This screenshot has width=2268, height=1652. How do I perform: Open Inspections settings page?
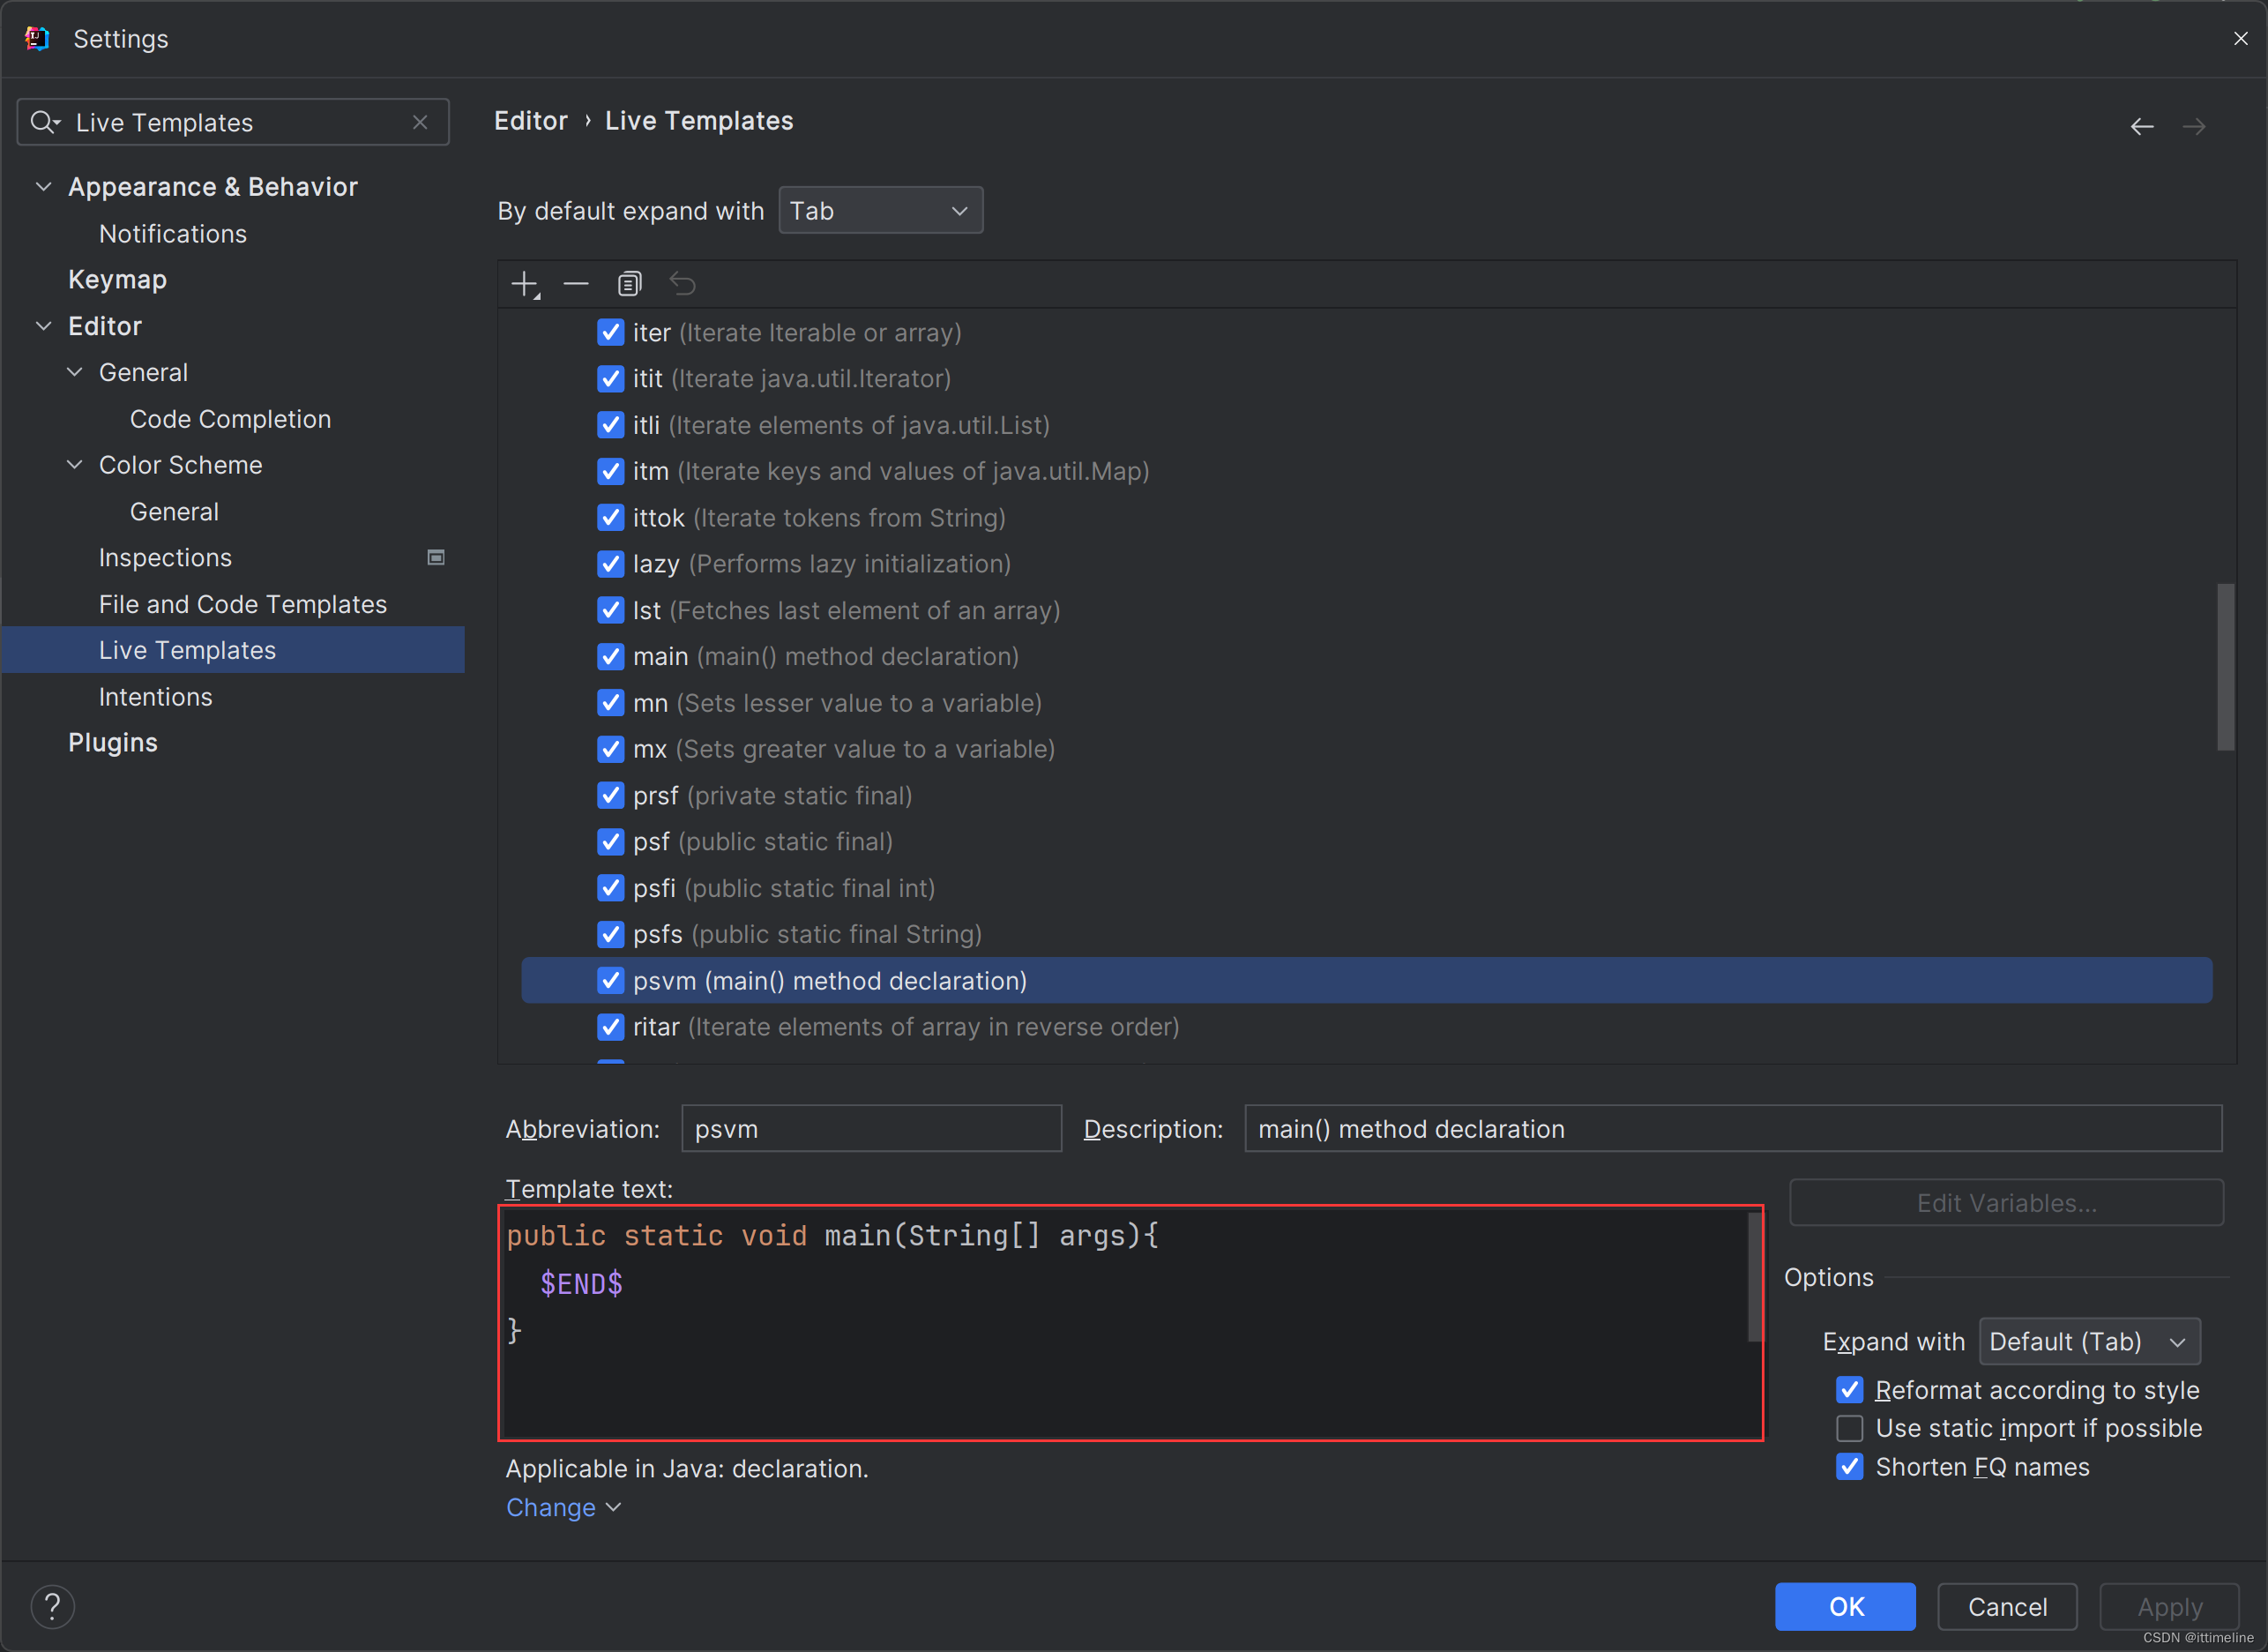click(165, 558)
